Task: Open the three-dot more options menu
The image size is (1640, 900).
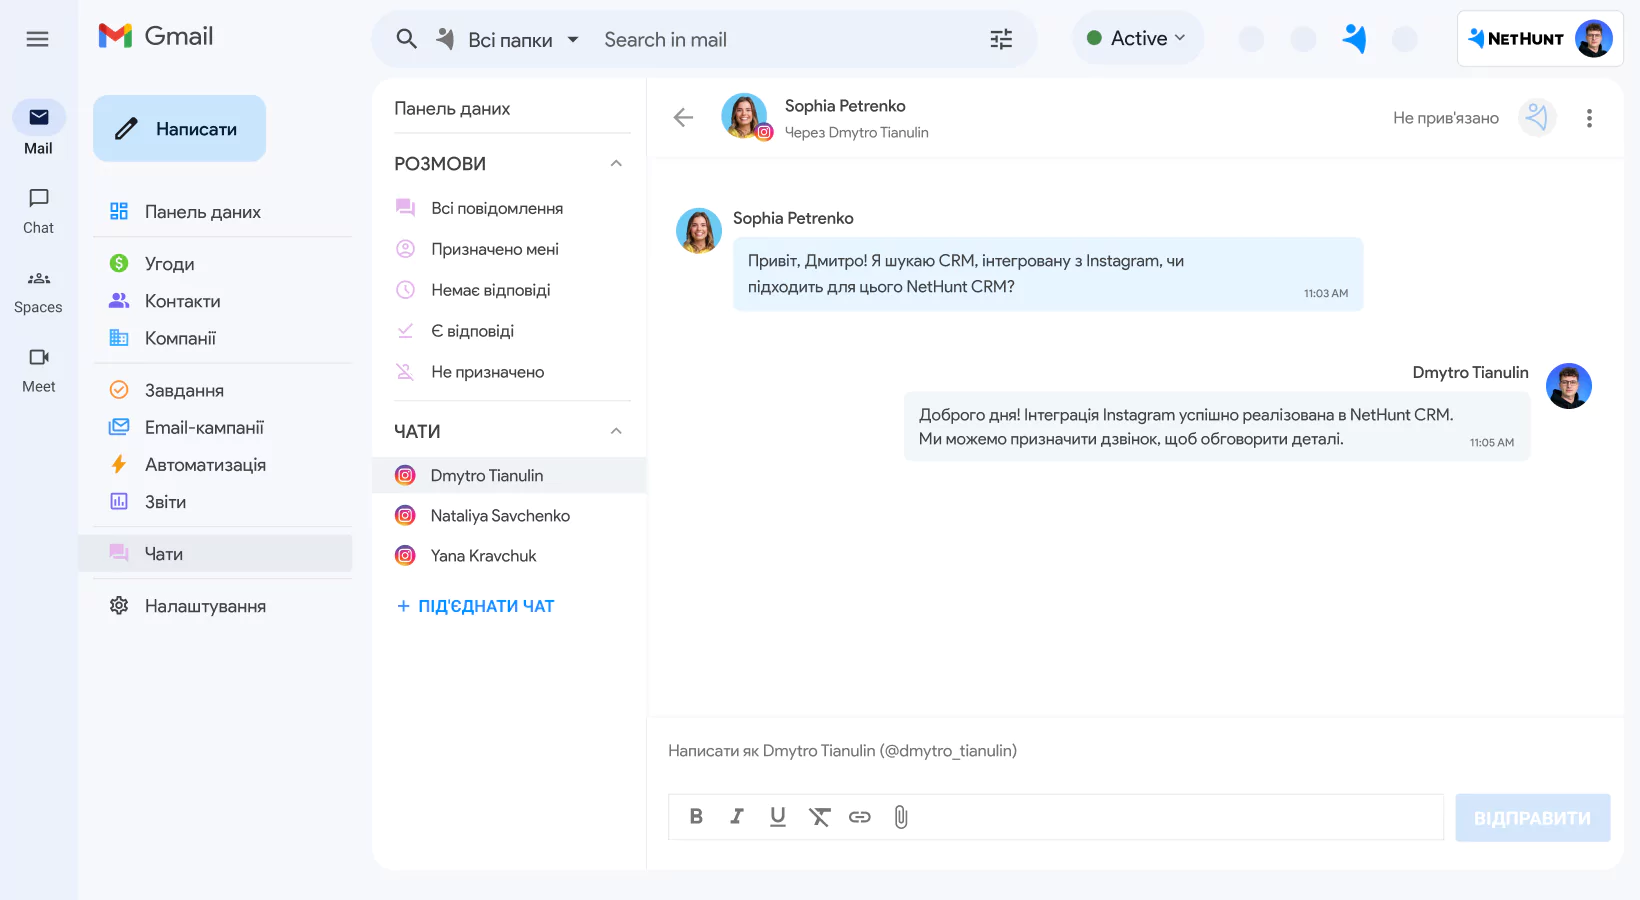Action: [x=1589, y=118]
